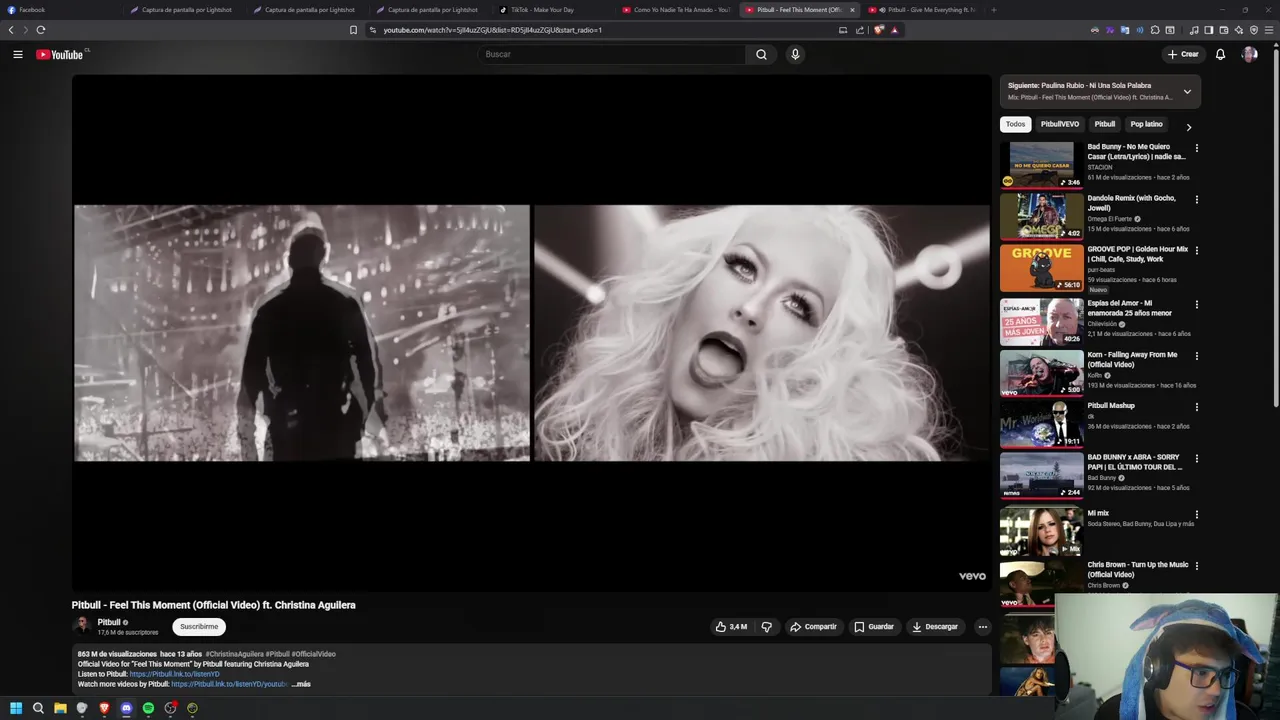Focus the Buscar search field

coord(612,54)
